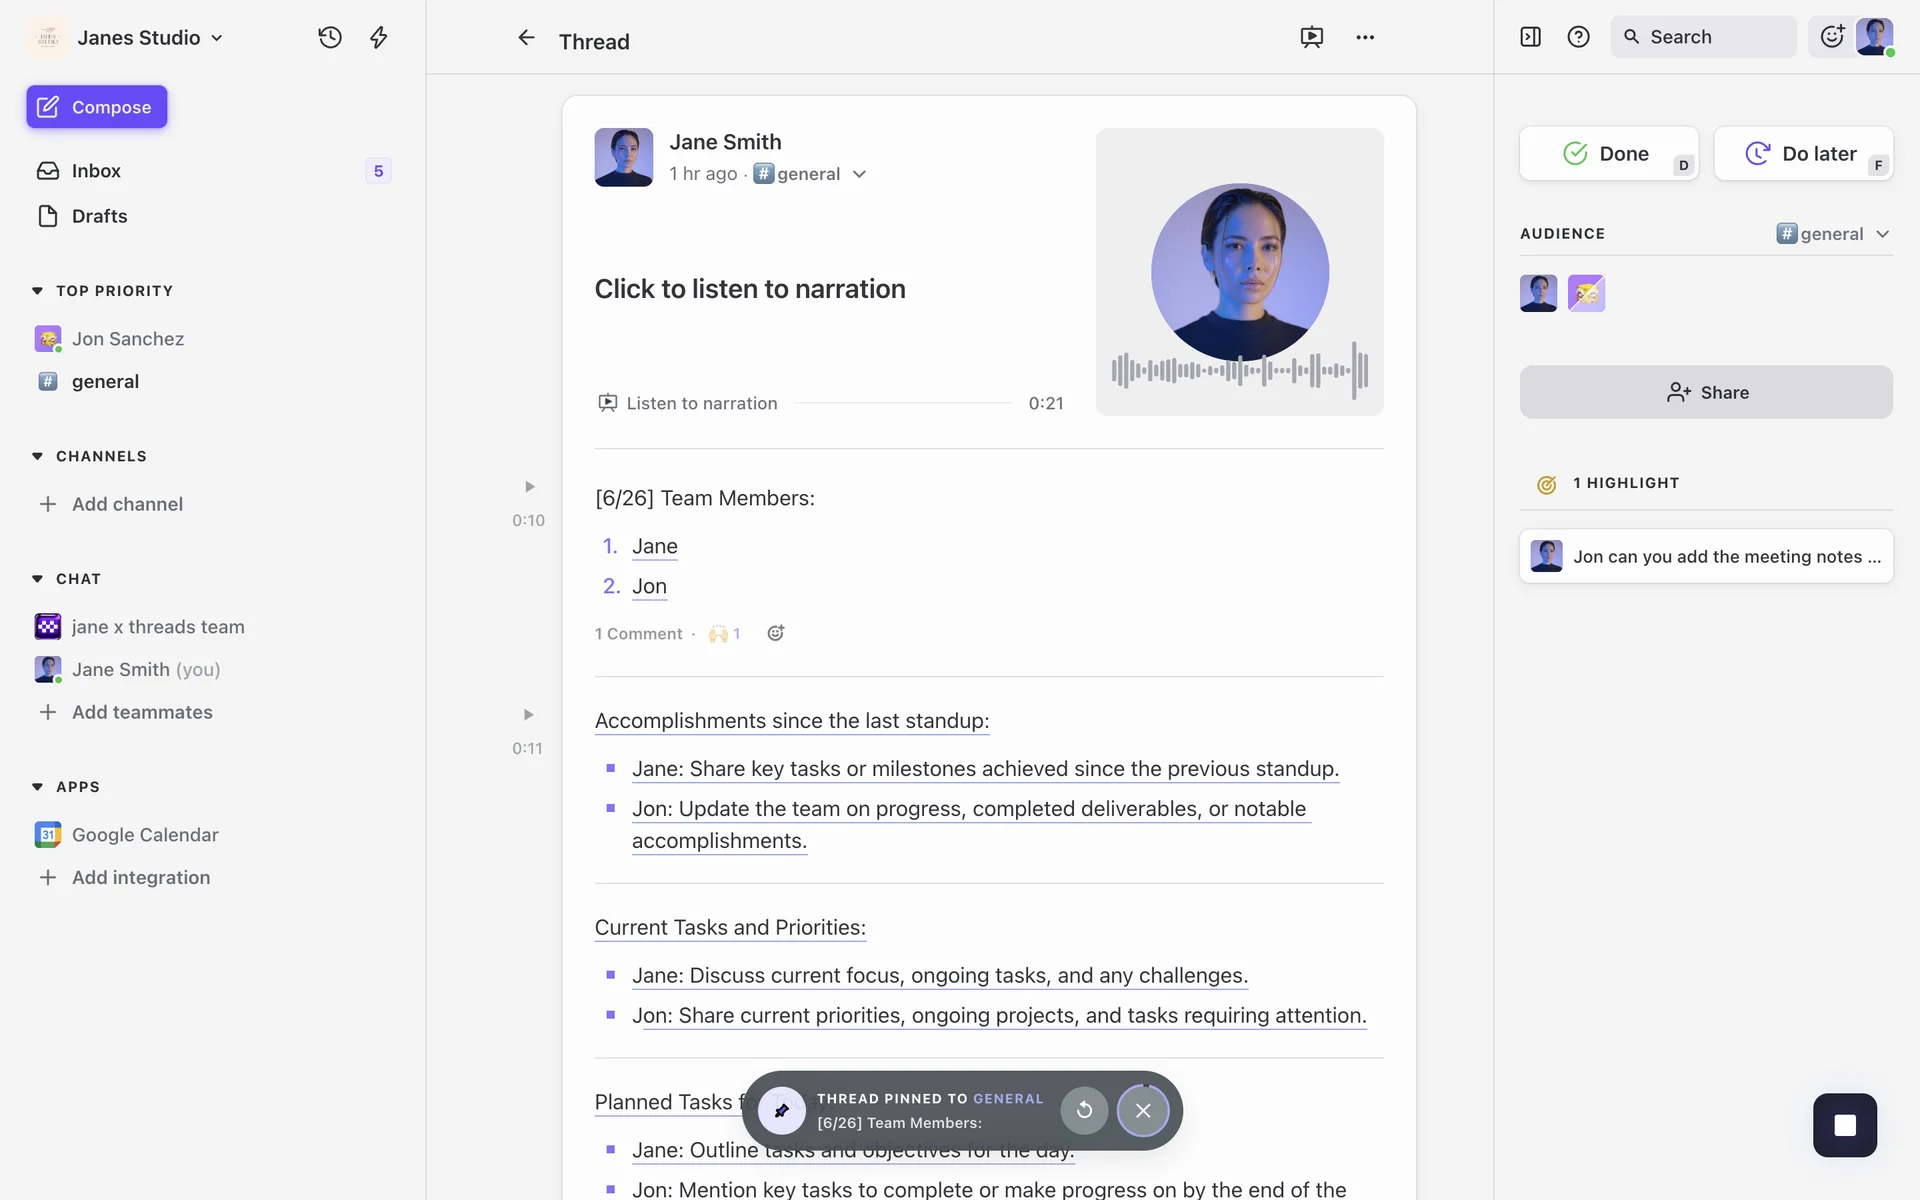The image size is (1920, 1200).
Task: Open the Inbox
Action: coord(96,171)
